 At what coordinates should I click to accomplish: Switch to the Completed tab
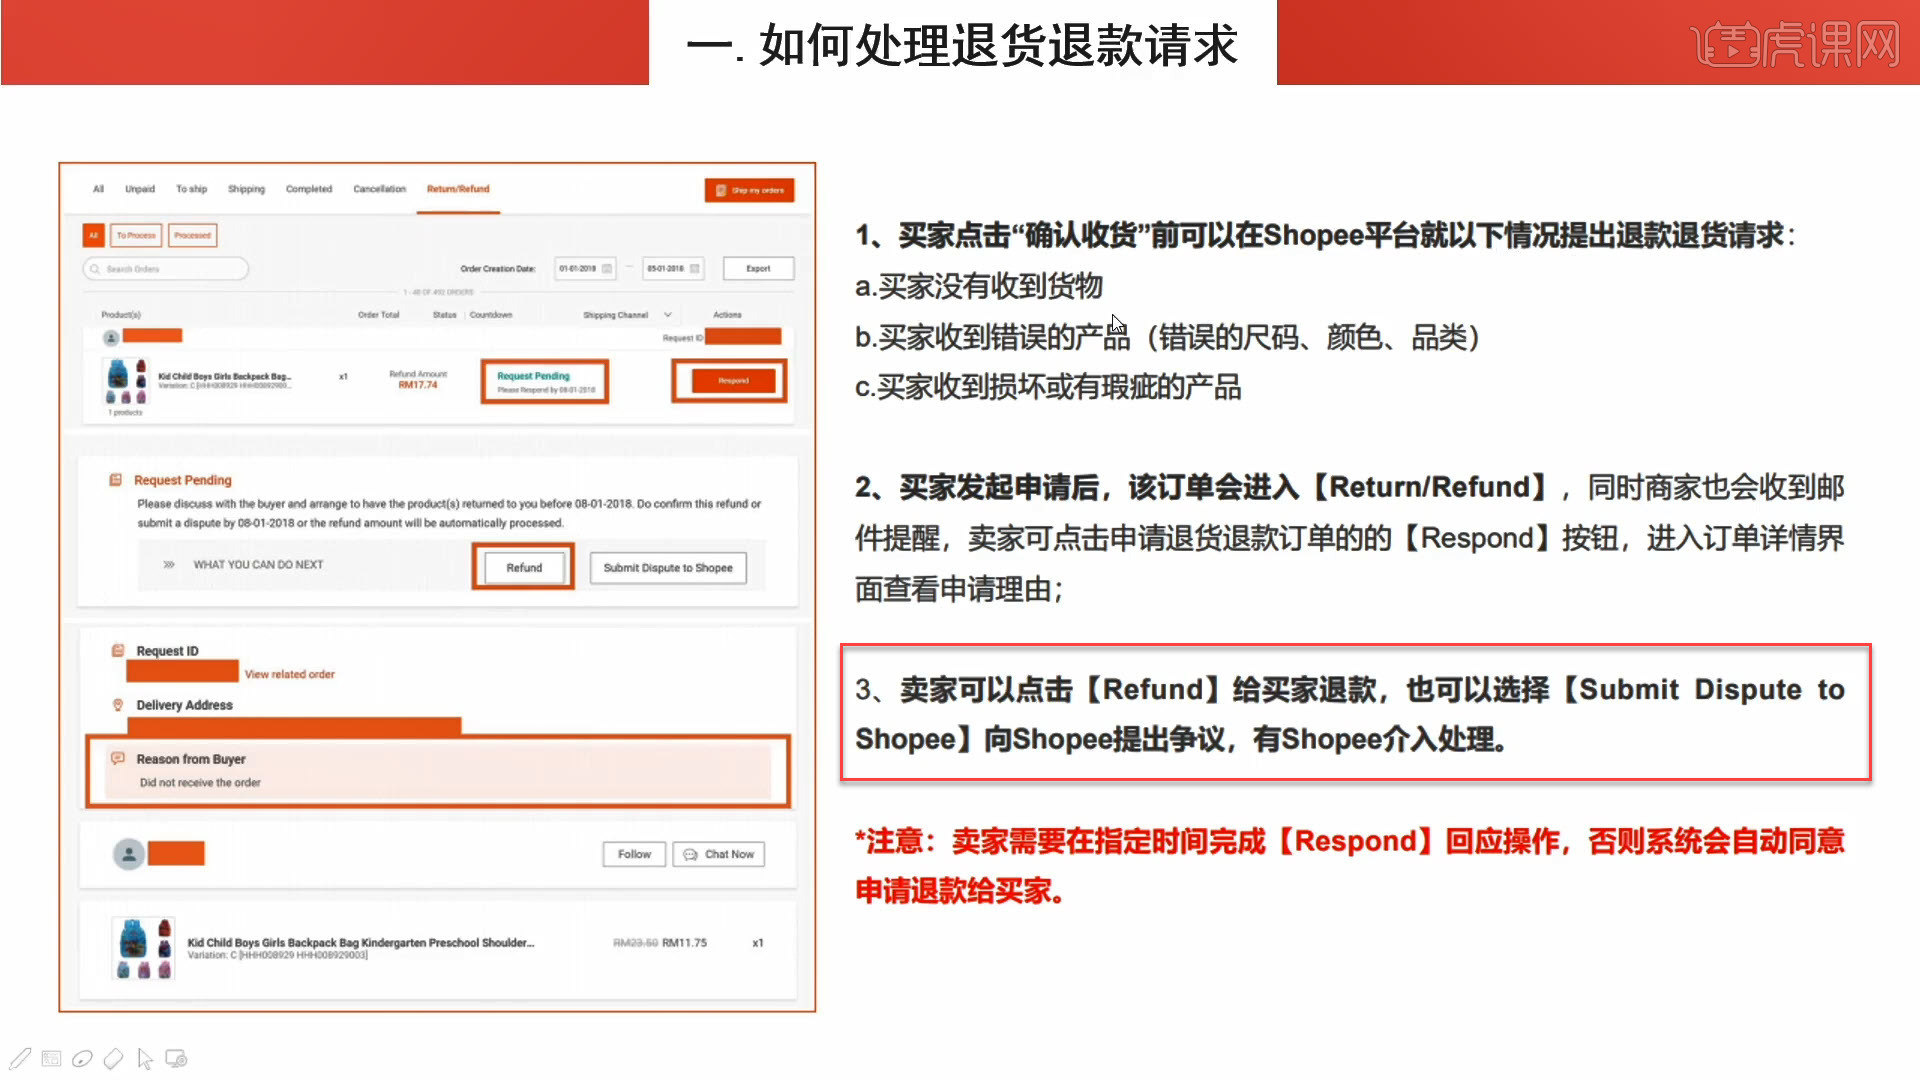(308, 188)
